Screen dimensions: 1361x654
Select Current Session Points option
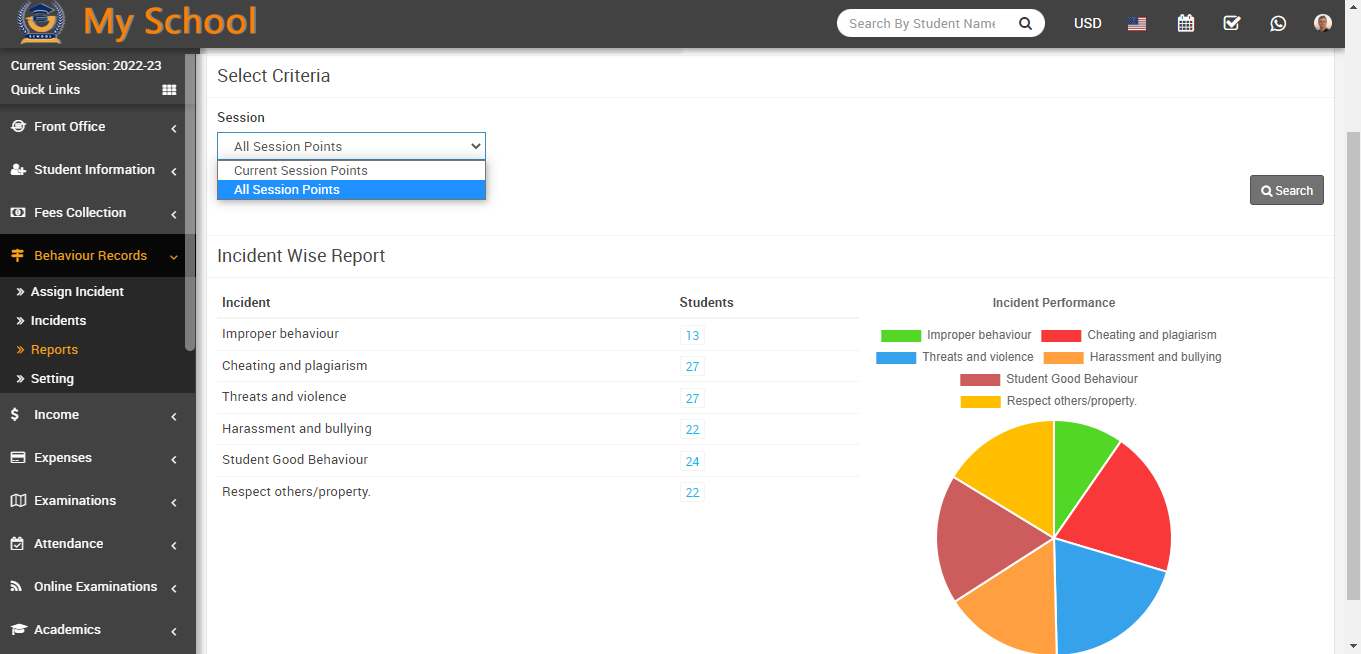point(301,171)
